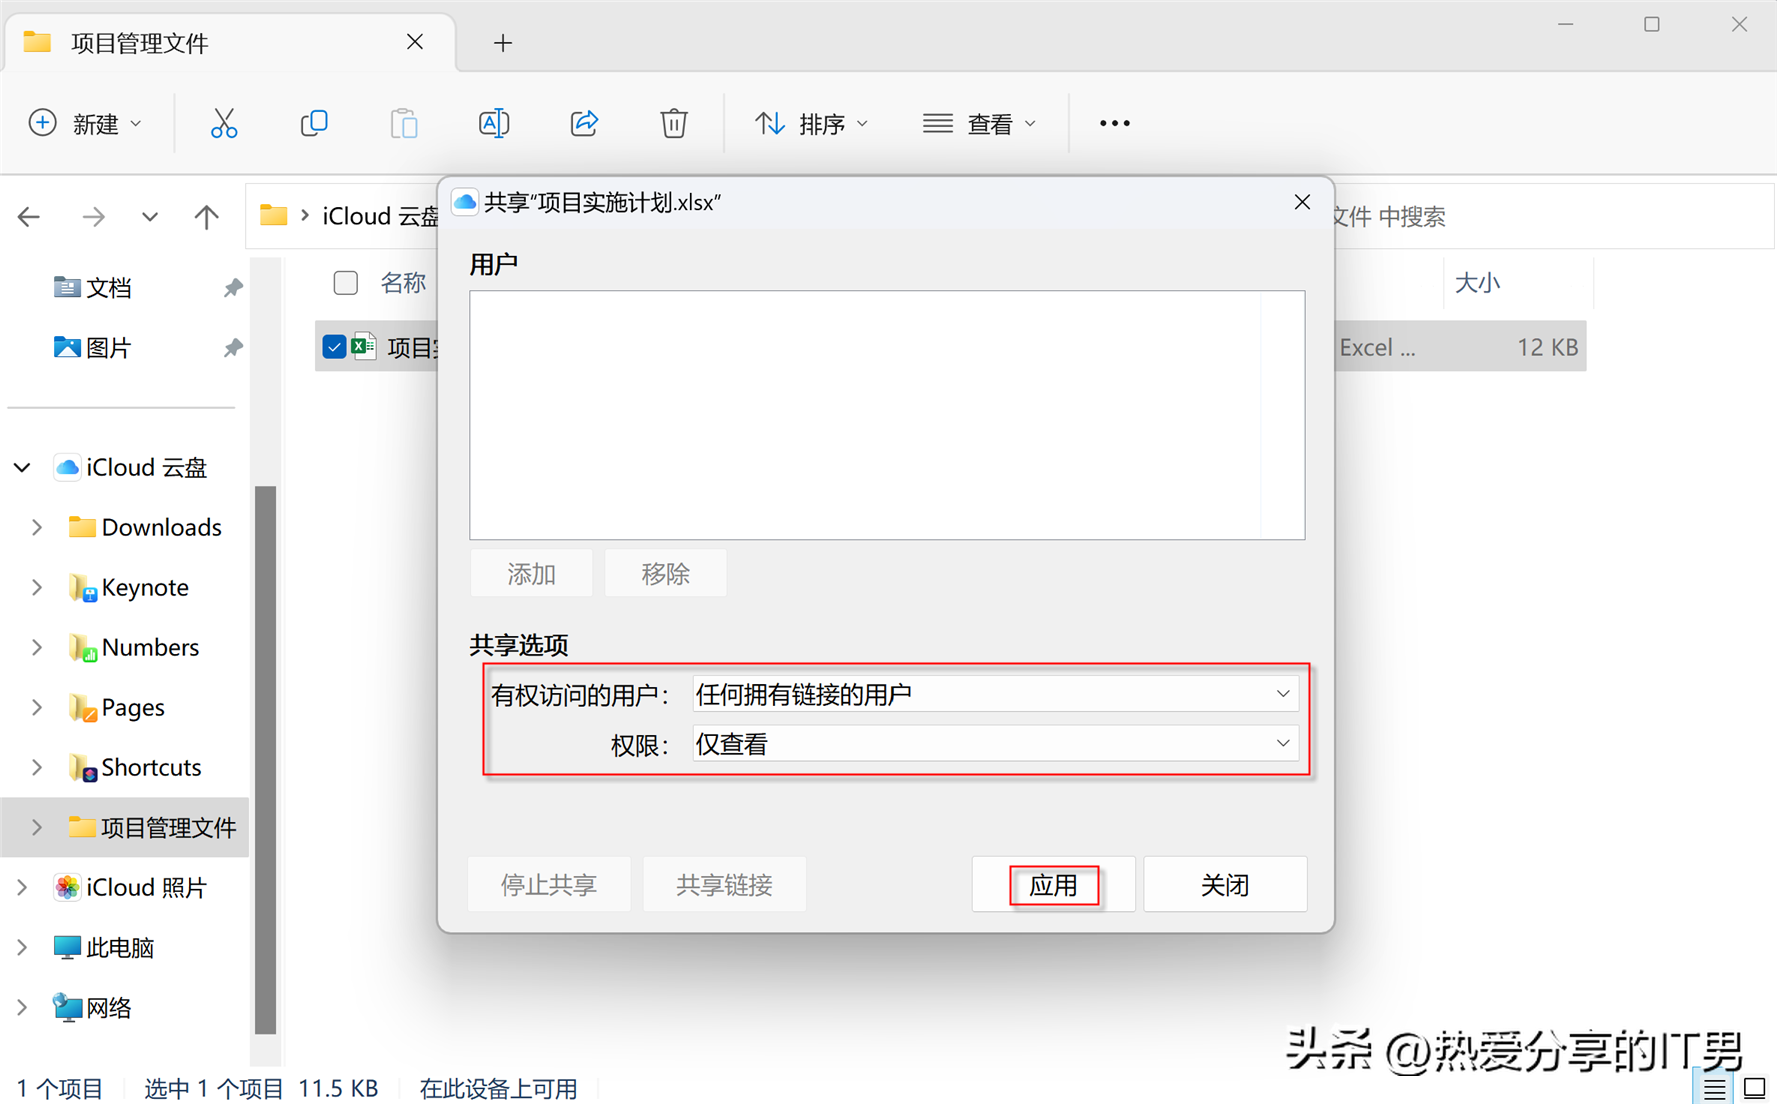Expand the 网络 node
This screenshot has width=1777, height=1104.
coord(22,1007)
